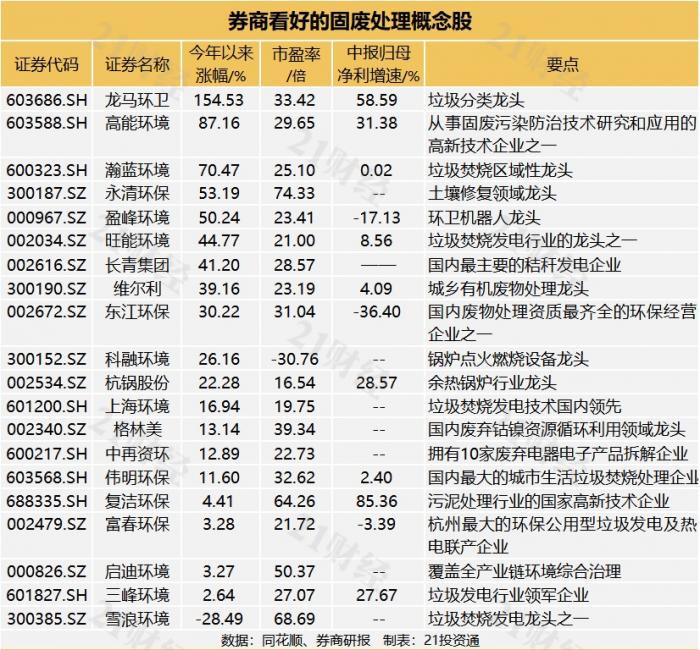Select stock name 长青集团
The height and width of the screenshot is (650, 700).
(137, 265)
